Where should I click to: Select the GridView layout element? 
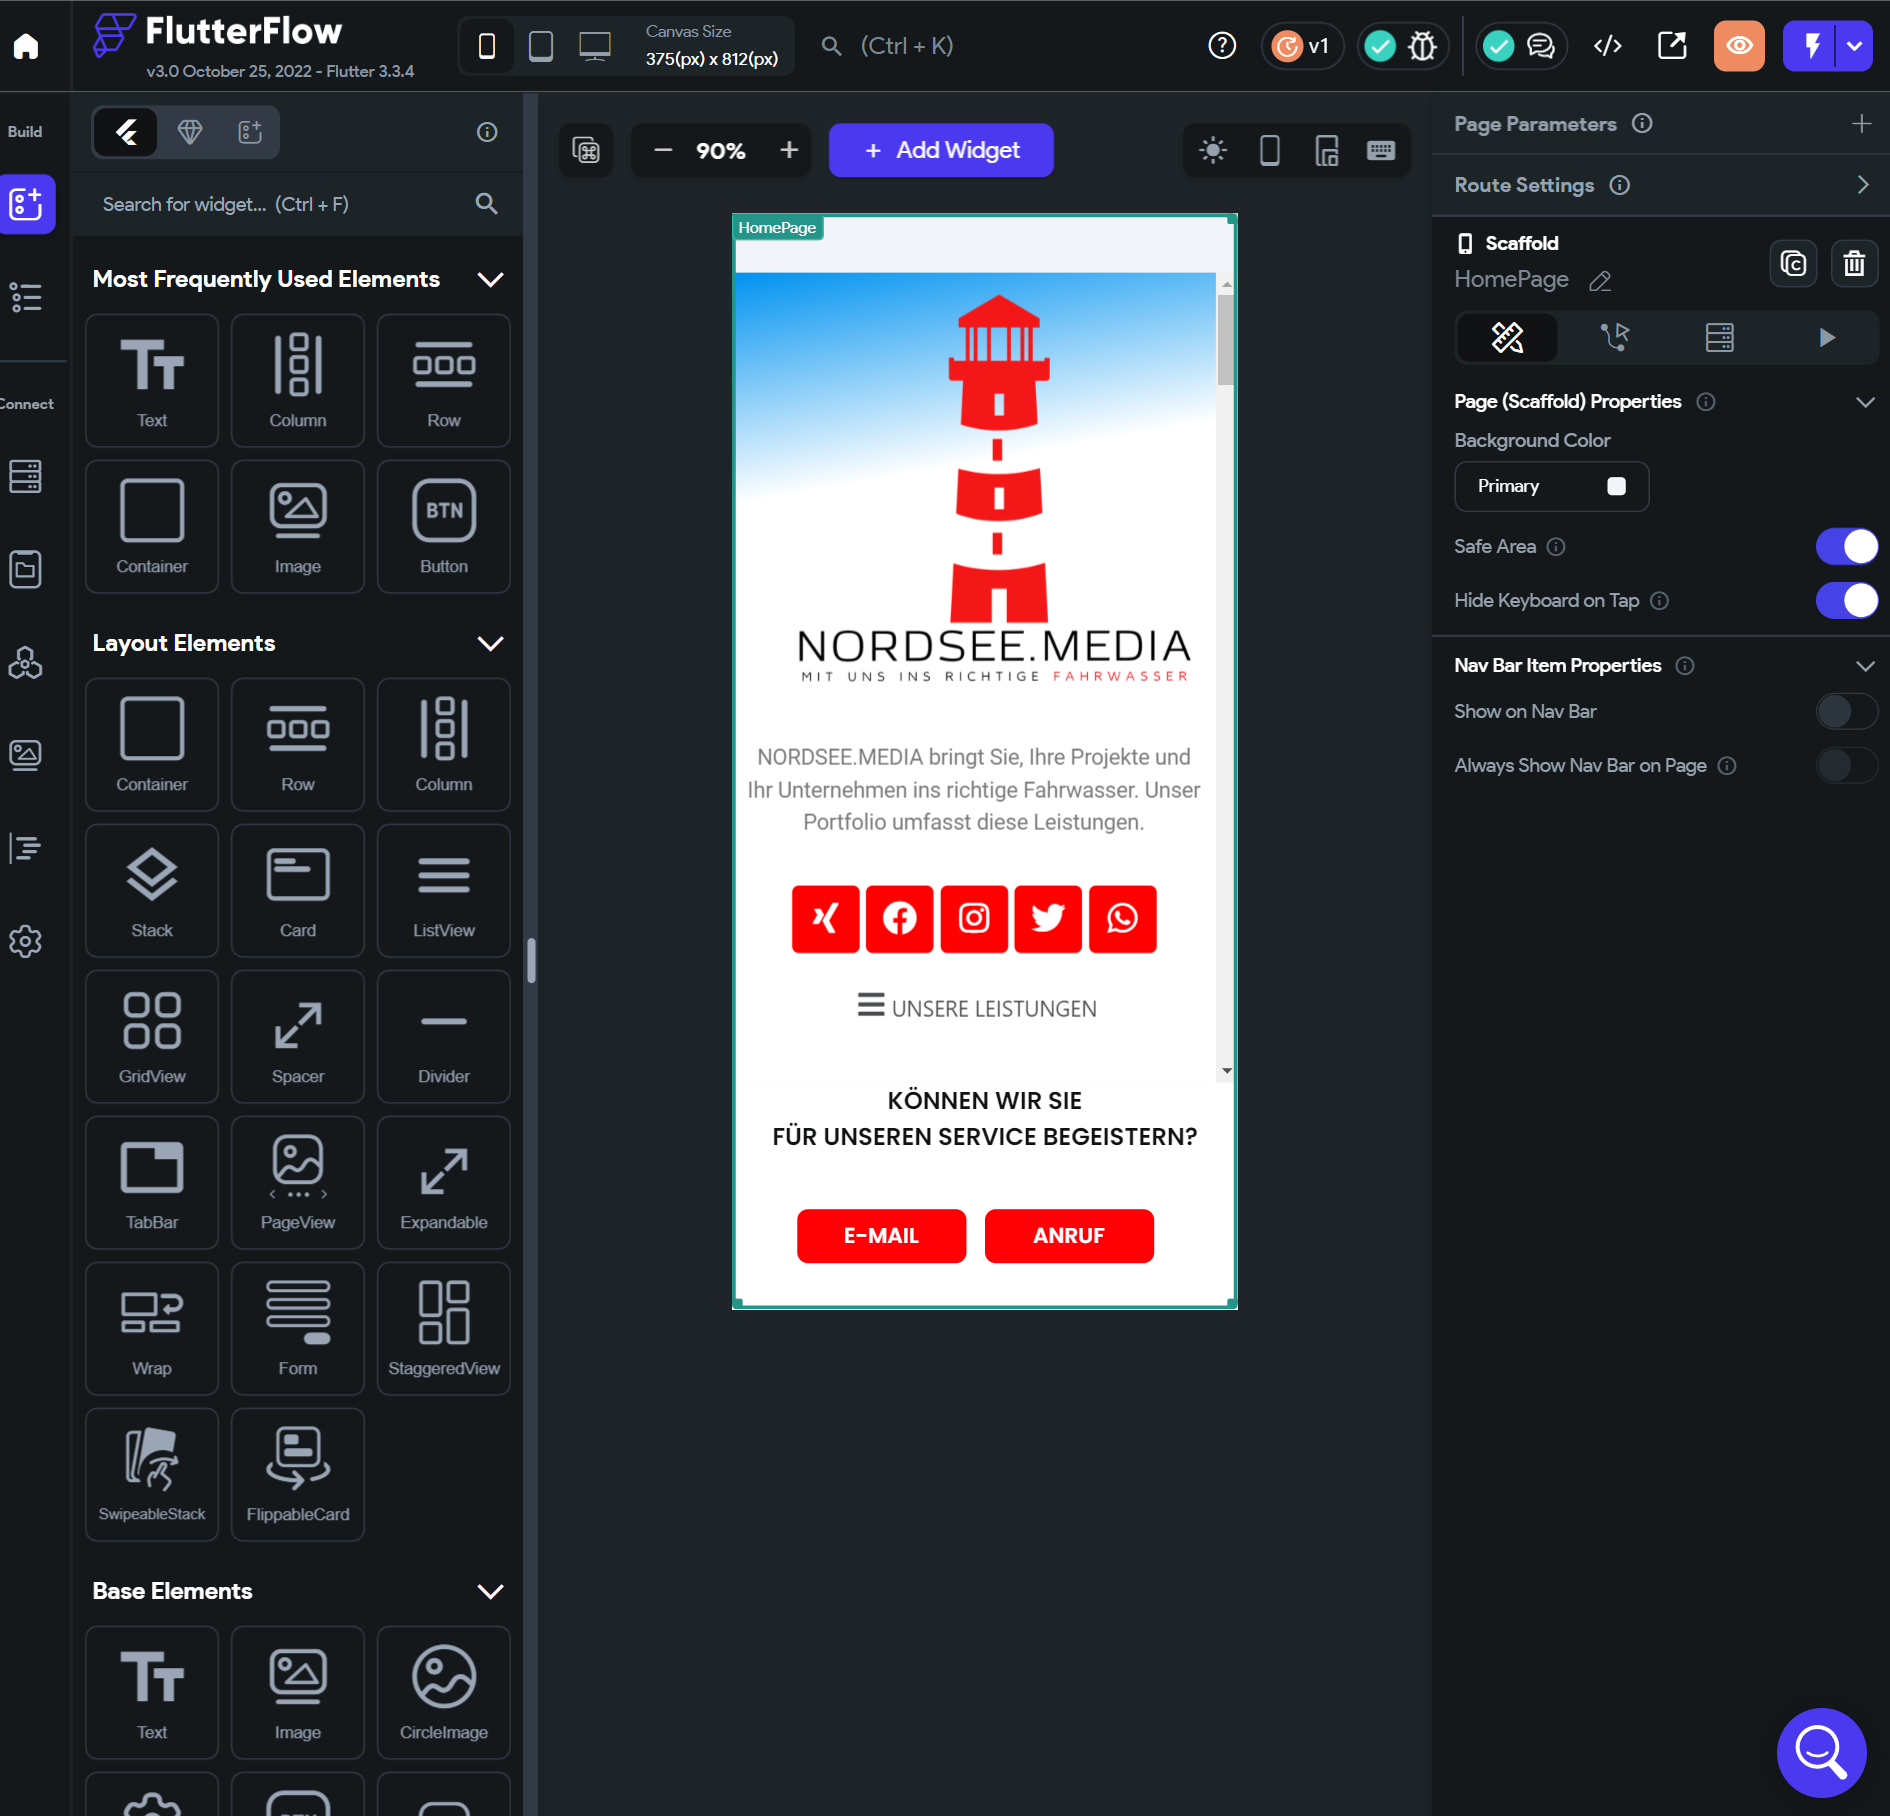pyautogui.click(x=151, y=1036)
